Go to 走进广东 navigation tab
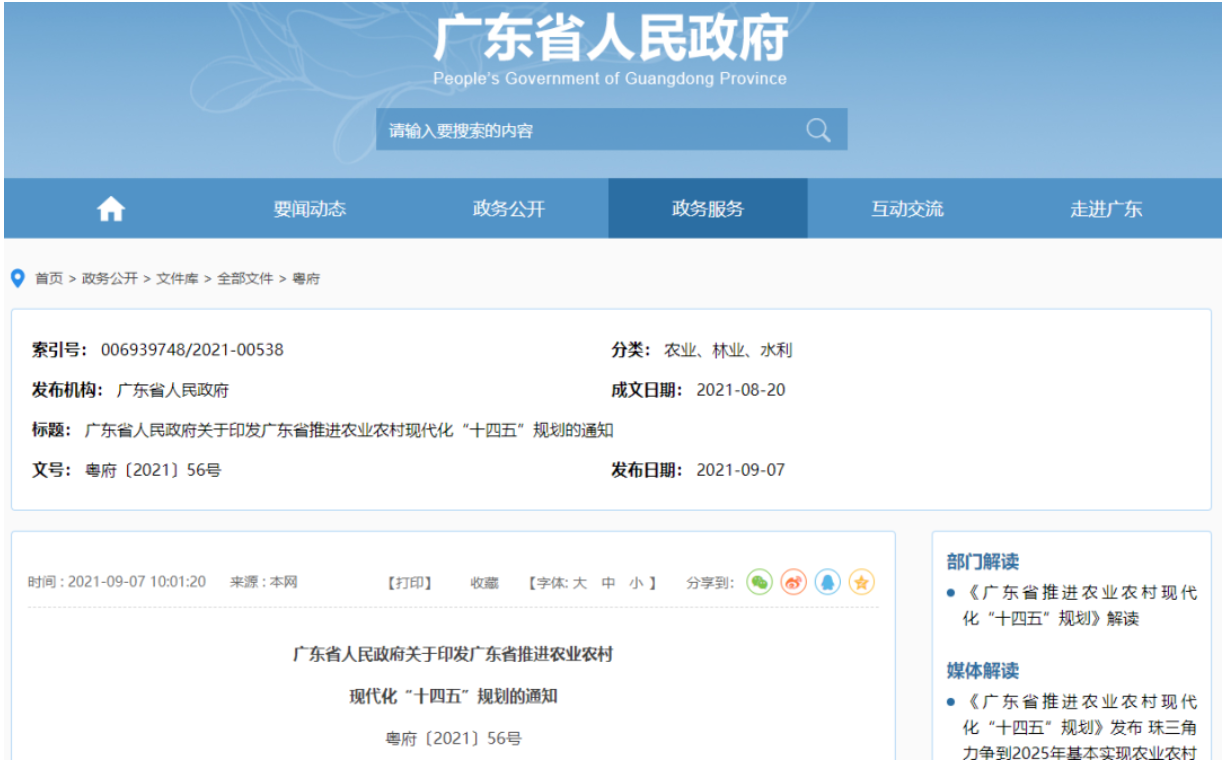Screen dimensions: 1227x775 click(x=1105, y=209)
